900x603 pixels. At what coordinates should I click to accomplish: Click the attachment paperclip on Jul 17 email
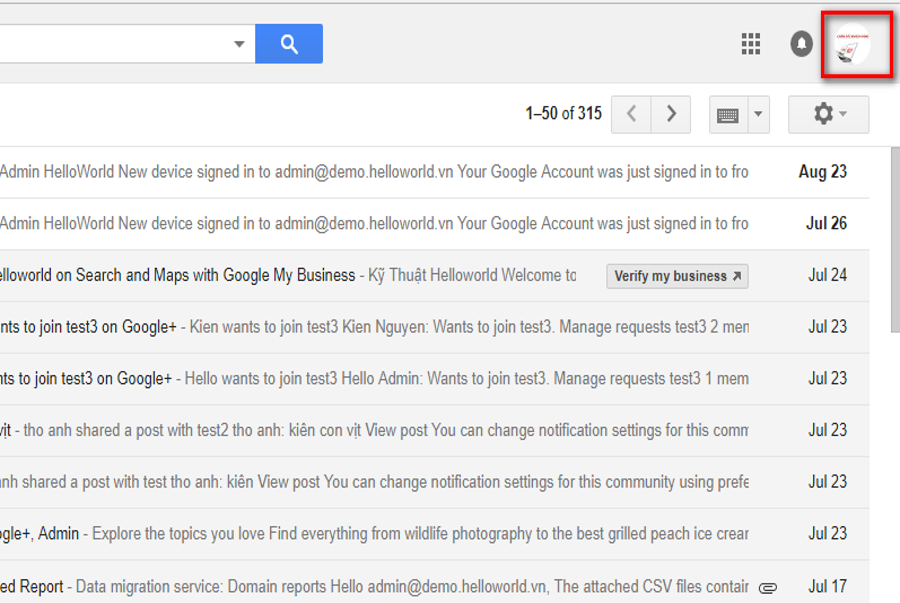767,588
